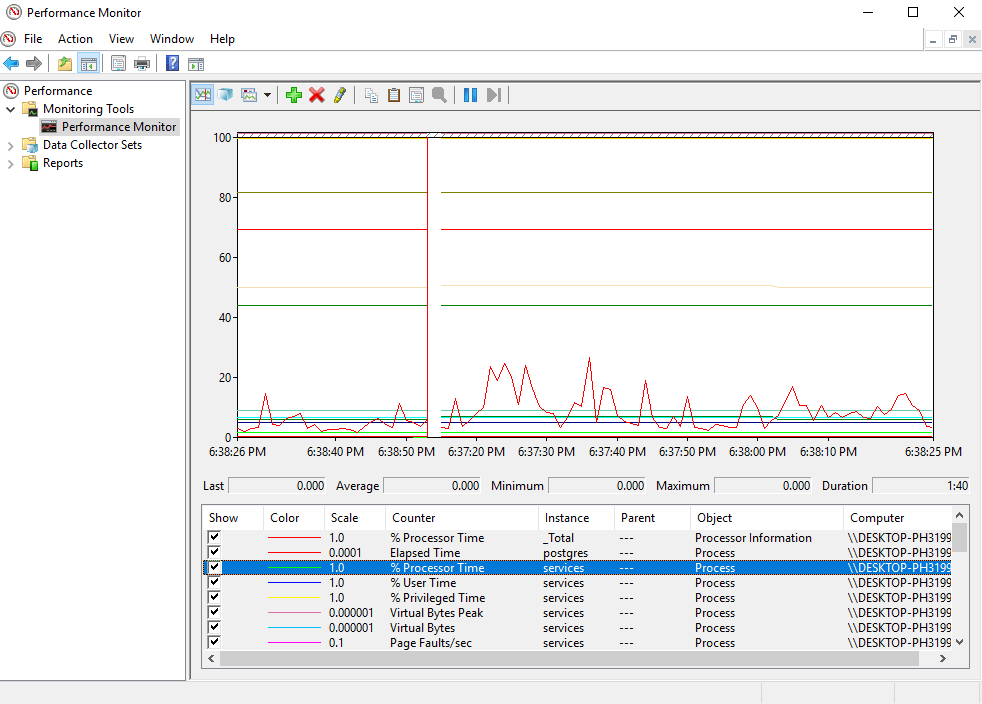Open the counter list Properties icon

tap(415, 94)
